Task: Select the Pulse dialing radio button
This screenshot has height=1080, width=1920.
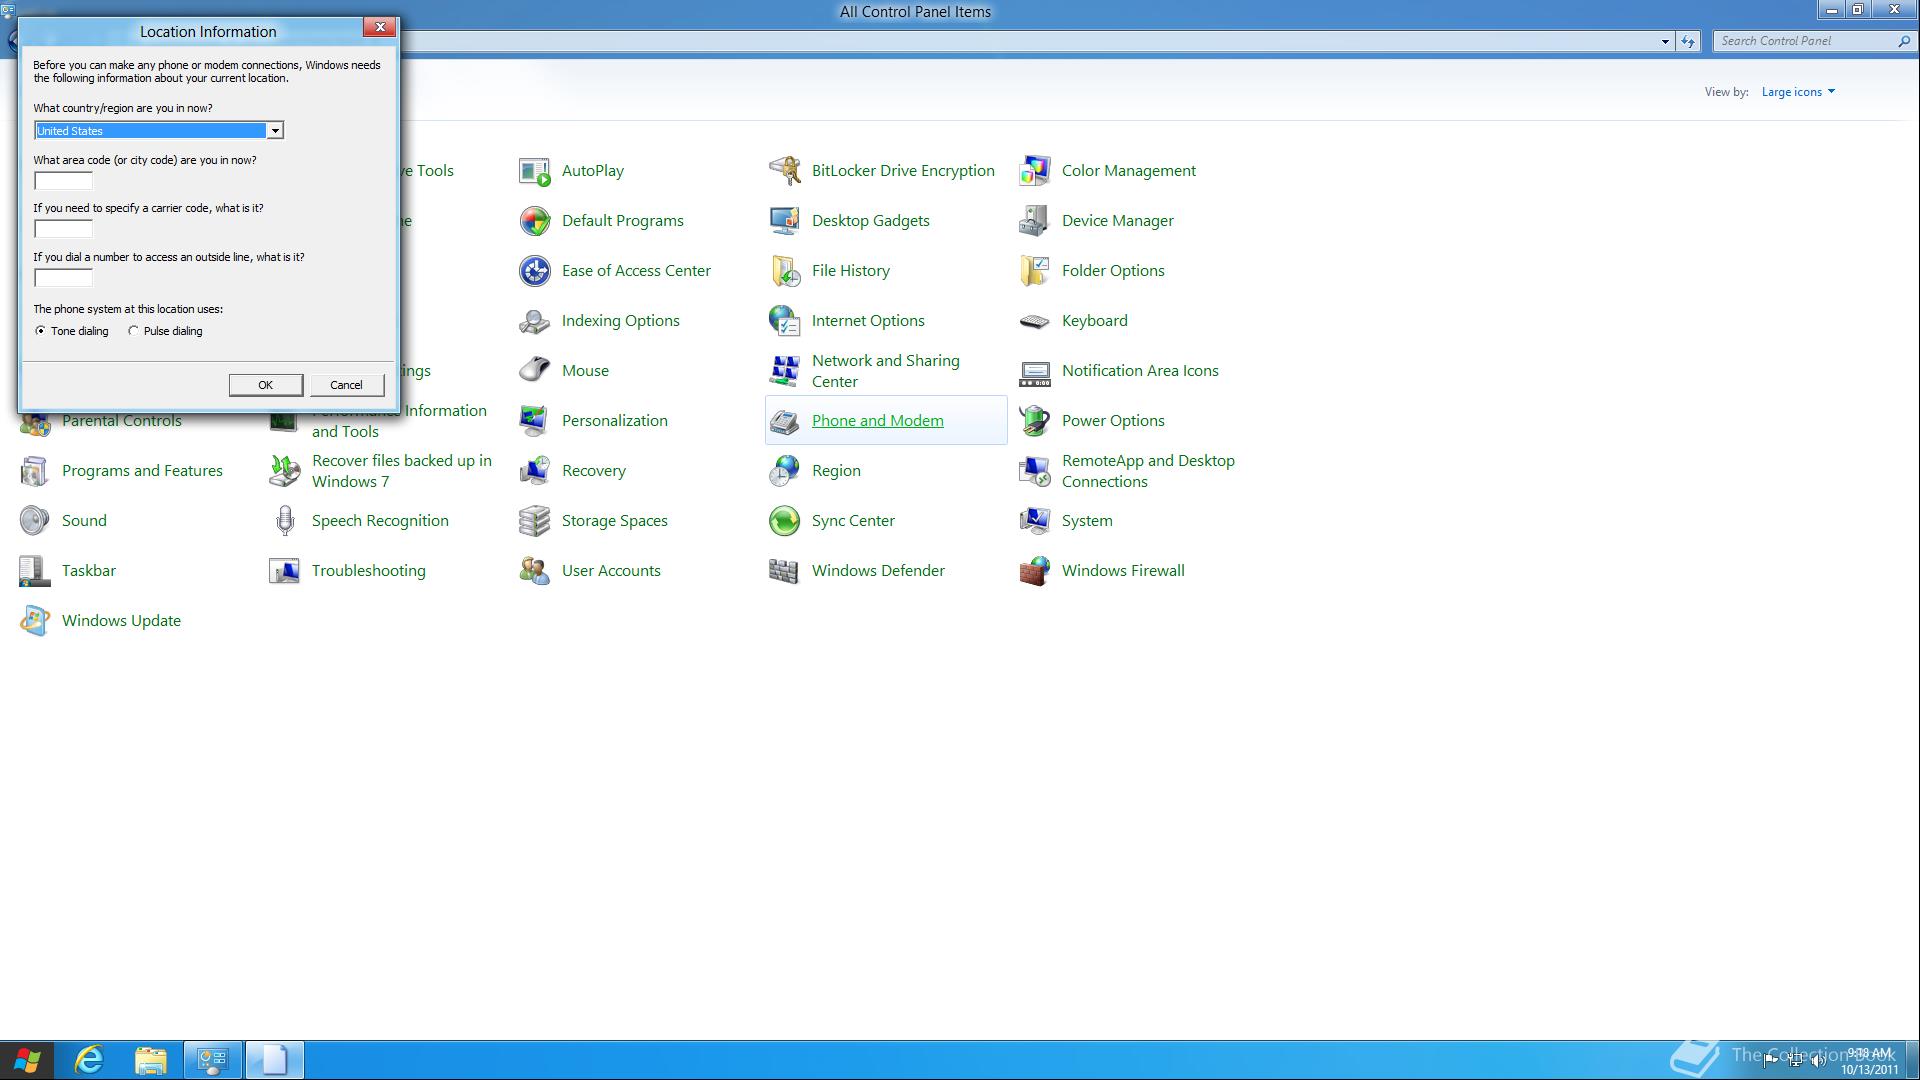Action: (133, 331)
